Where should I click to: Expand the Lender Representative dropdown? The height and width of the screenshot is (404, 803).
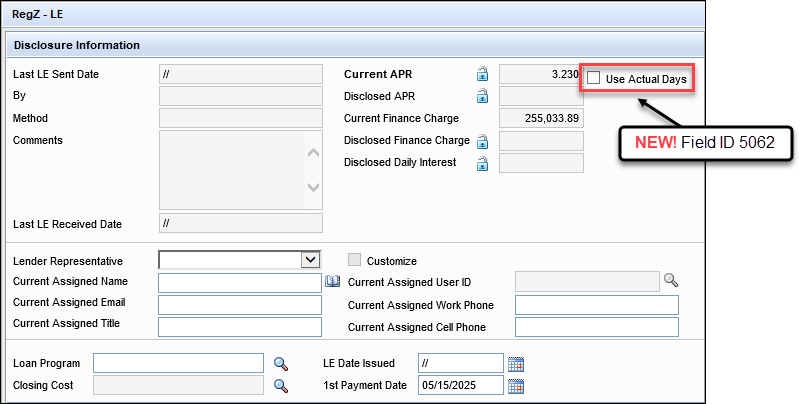309,260
